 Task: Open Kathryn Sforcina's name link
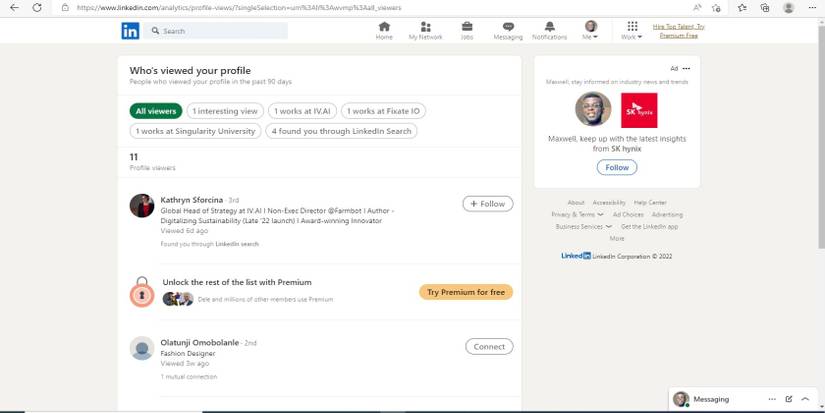click(192, 200)
